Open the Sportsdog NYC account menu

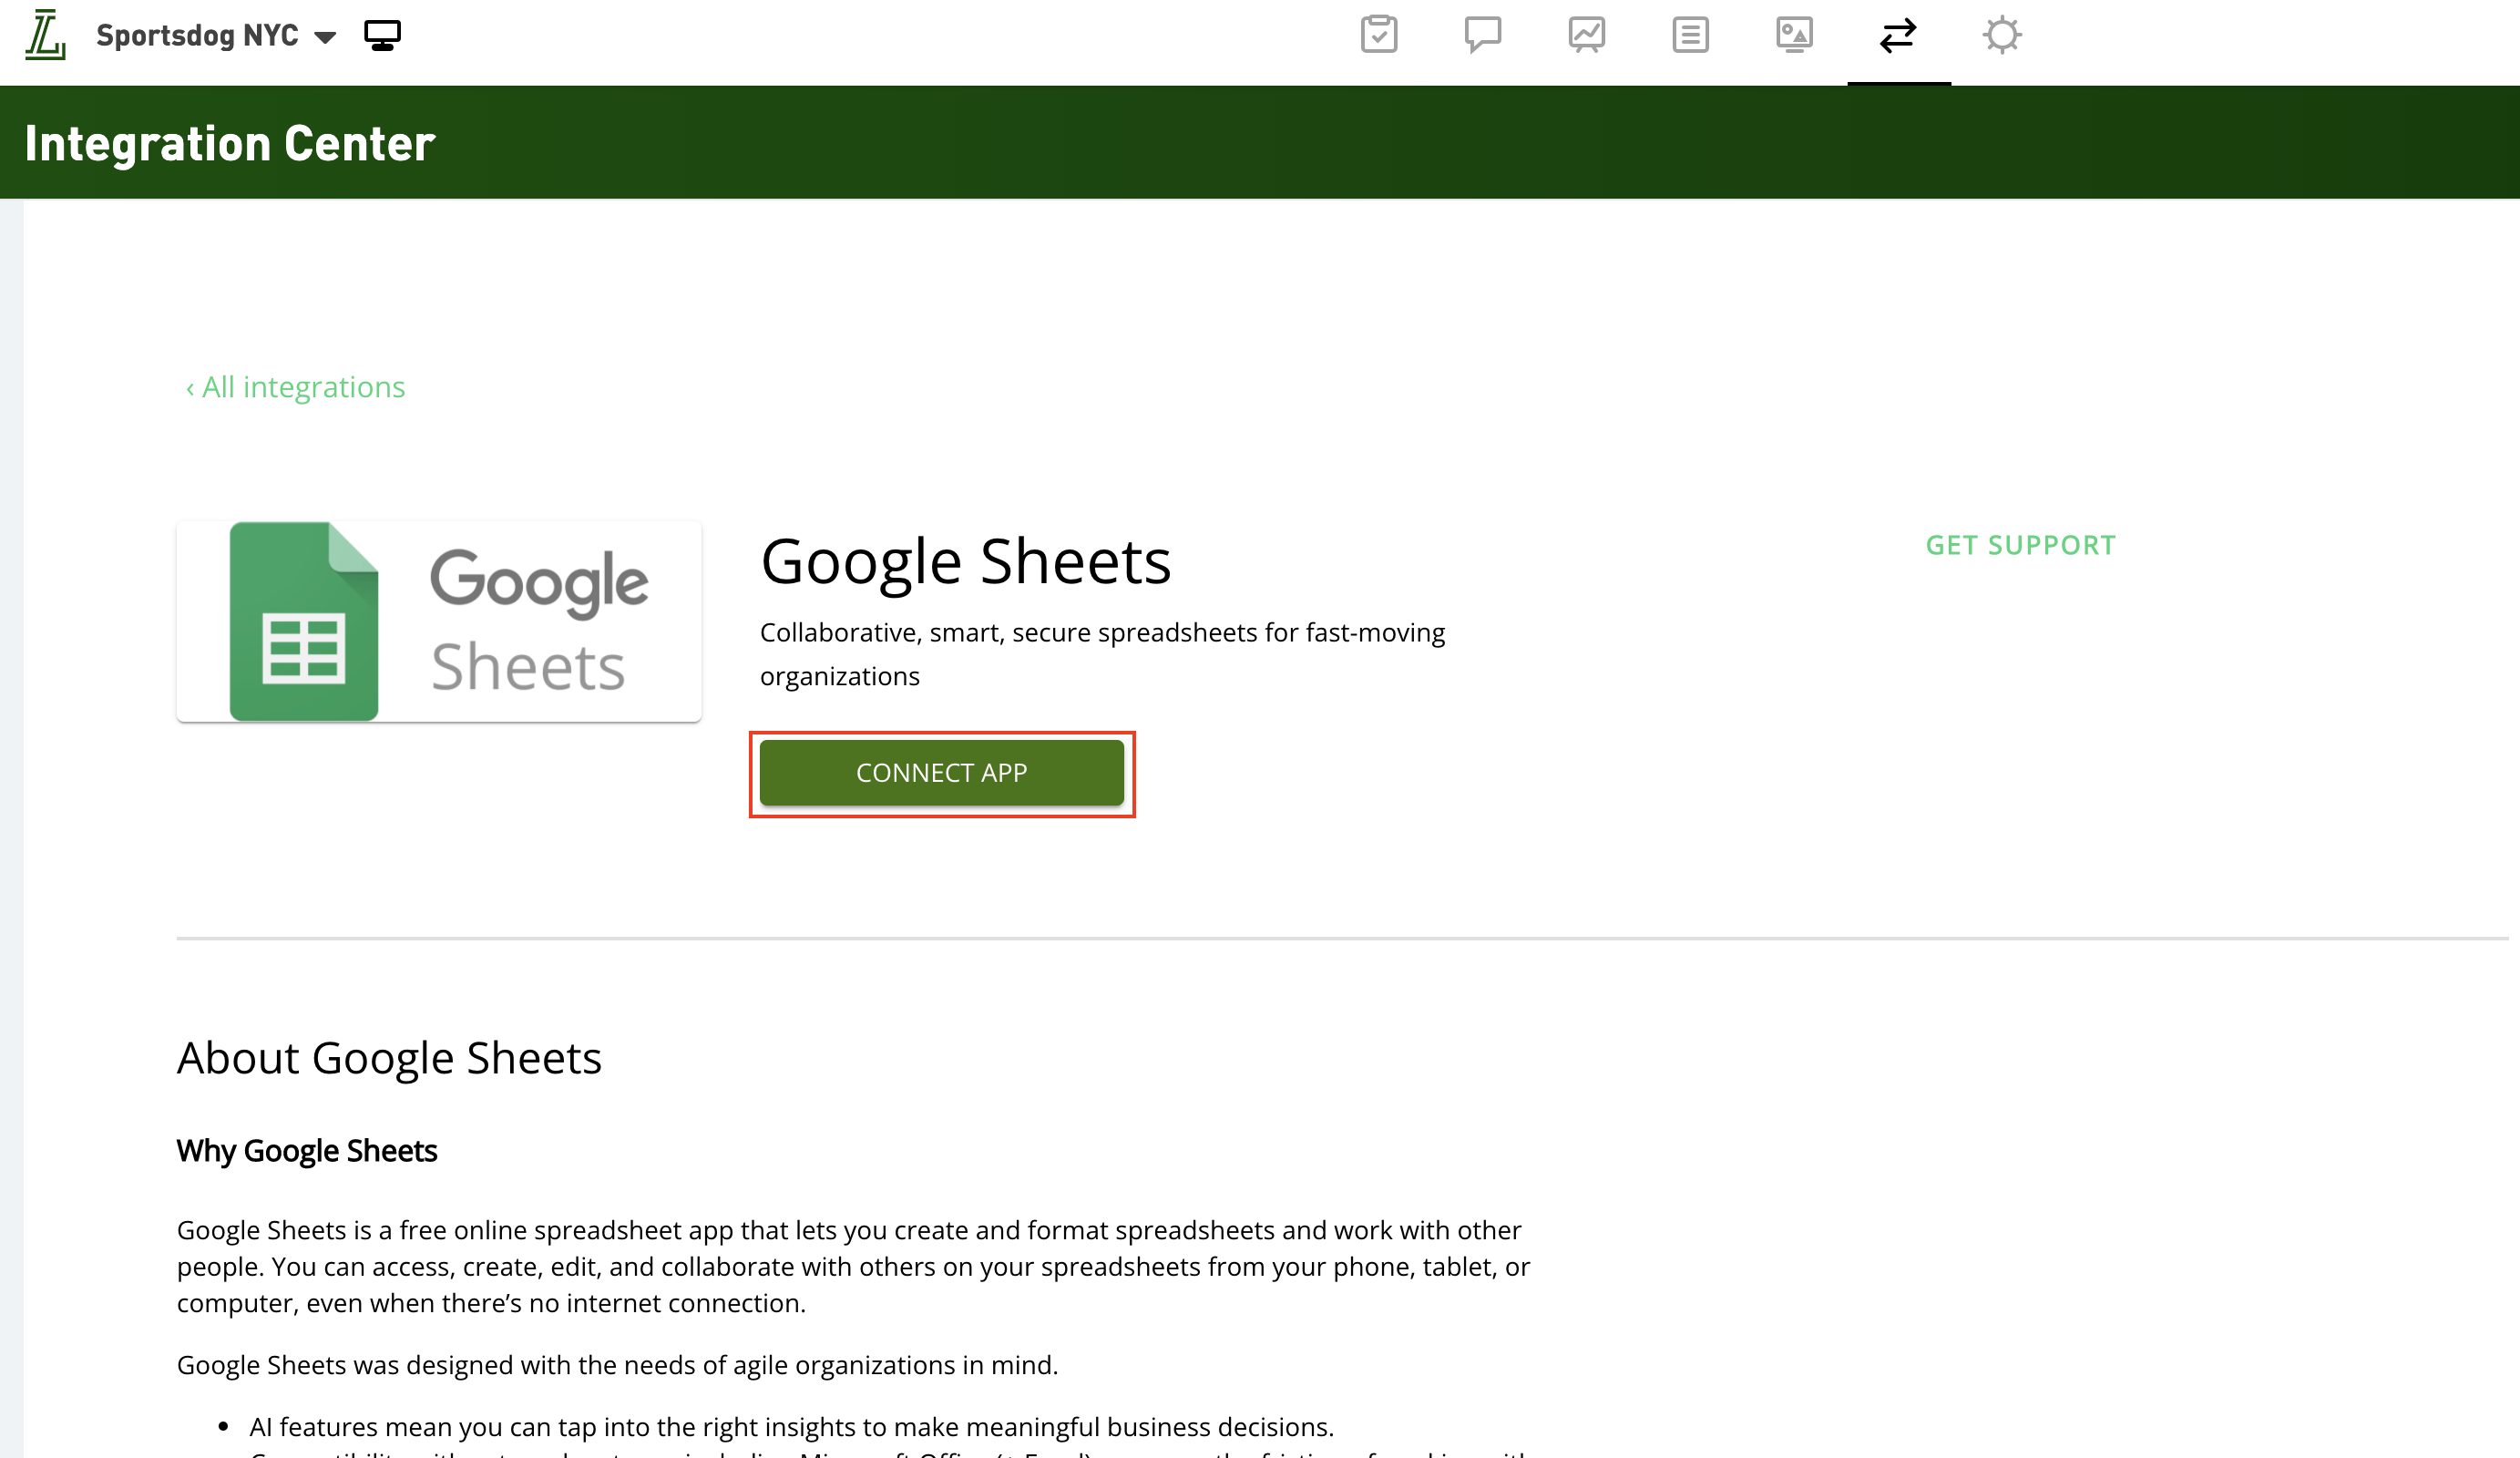click(198, 35)
